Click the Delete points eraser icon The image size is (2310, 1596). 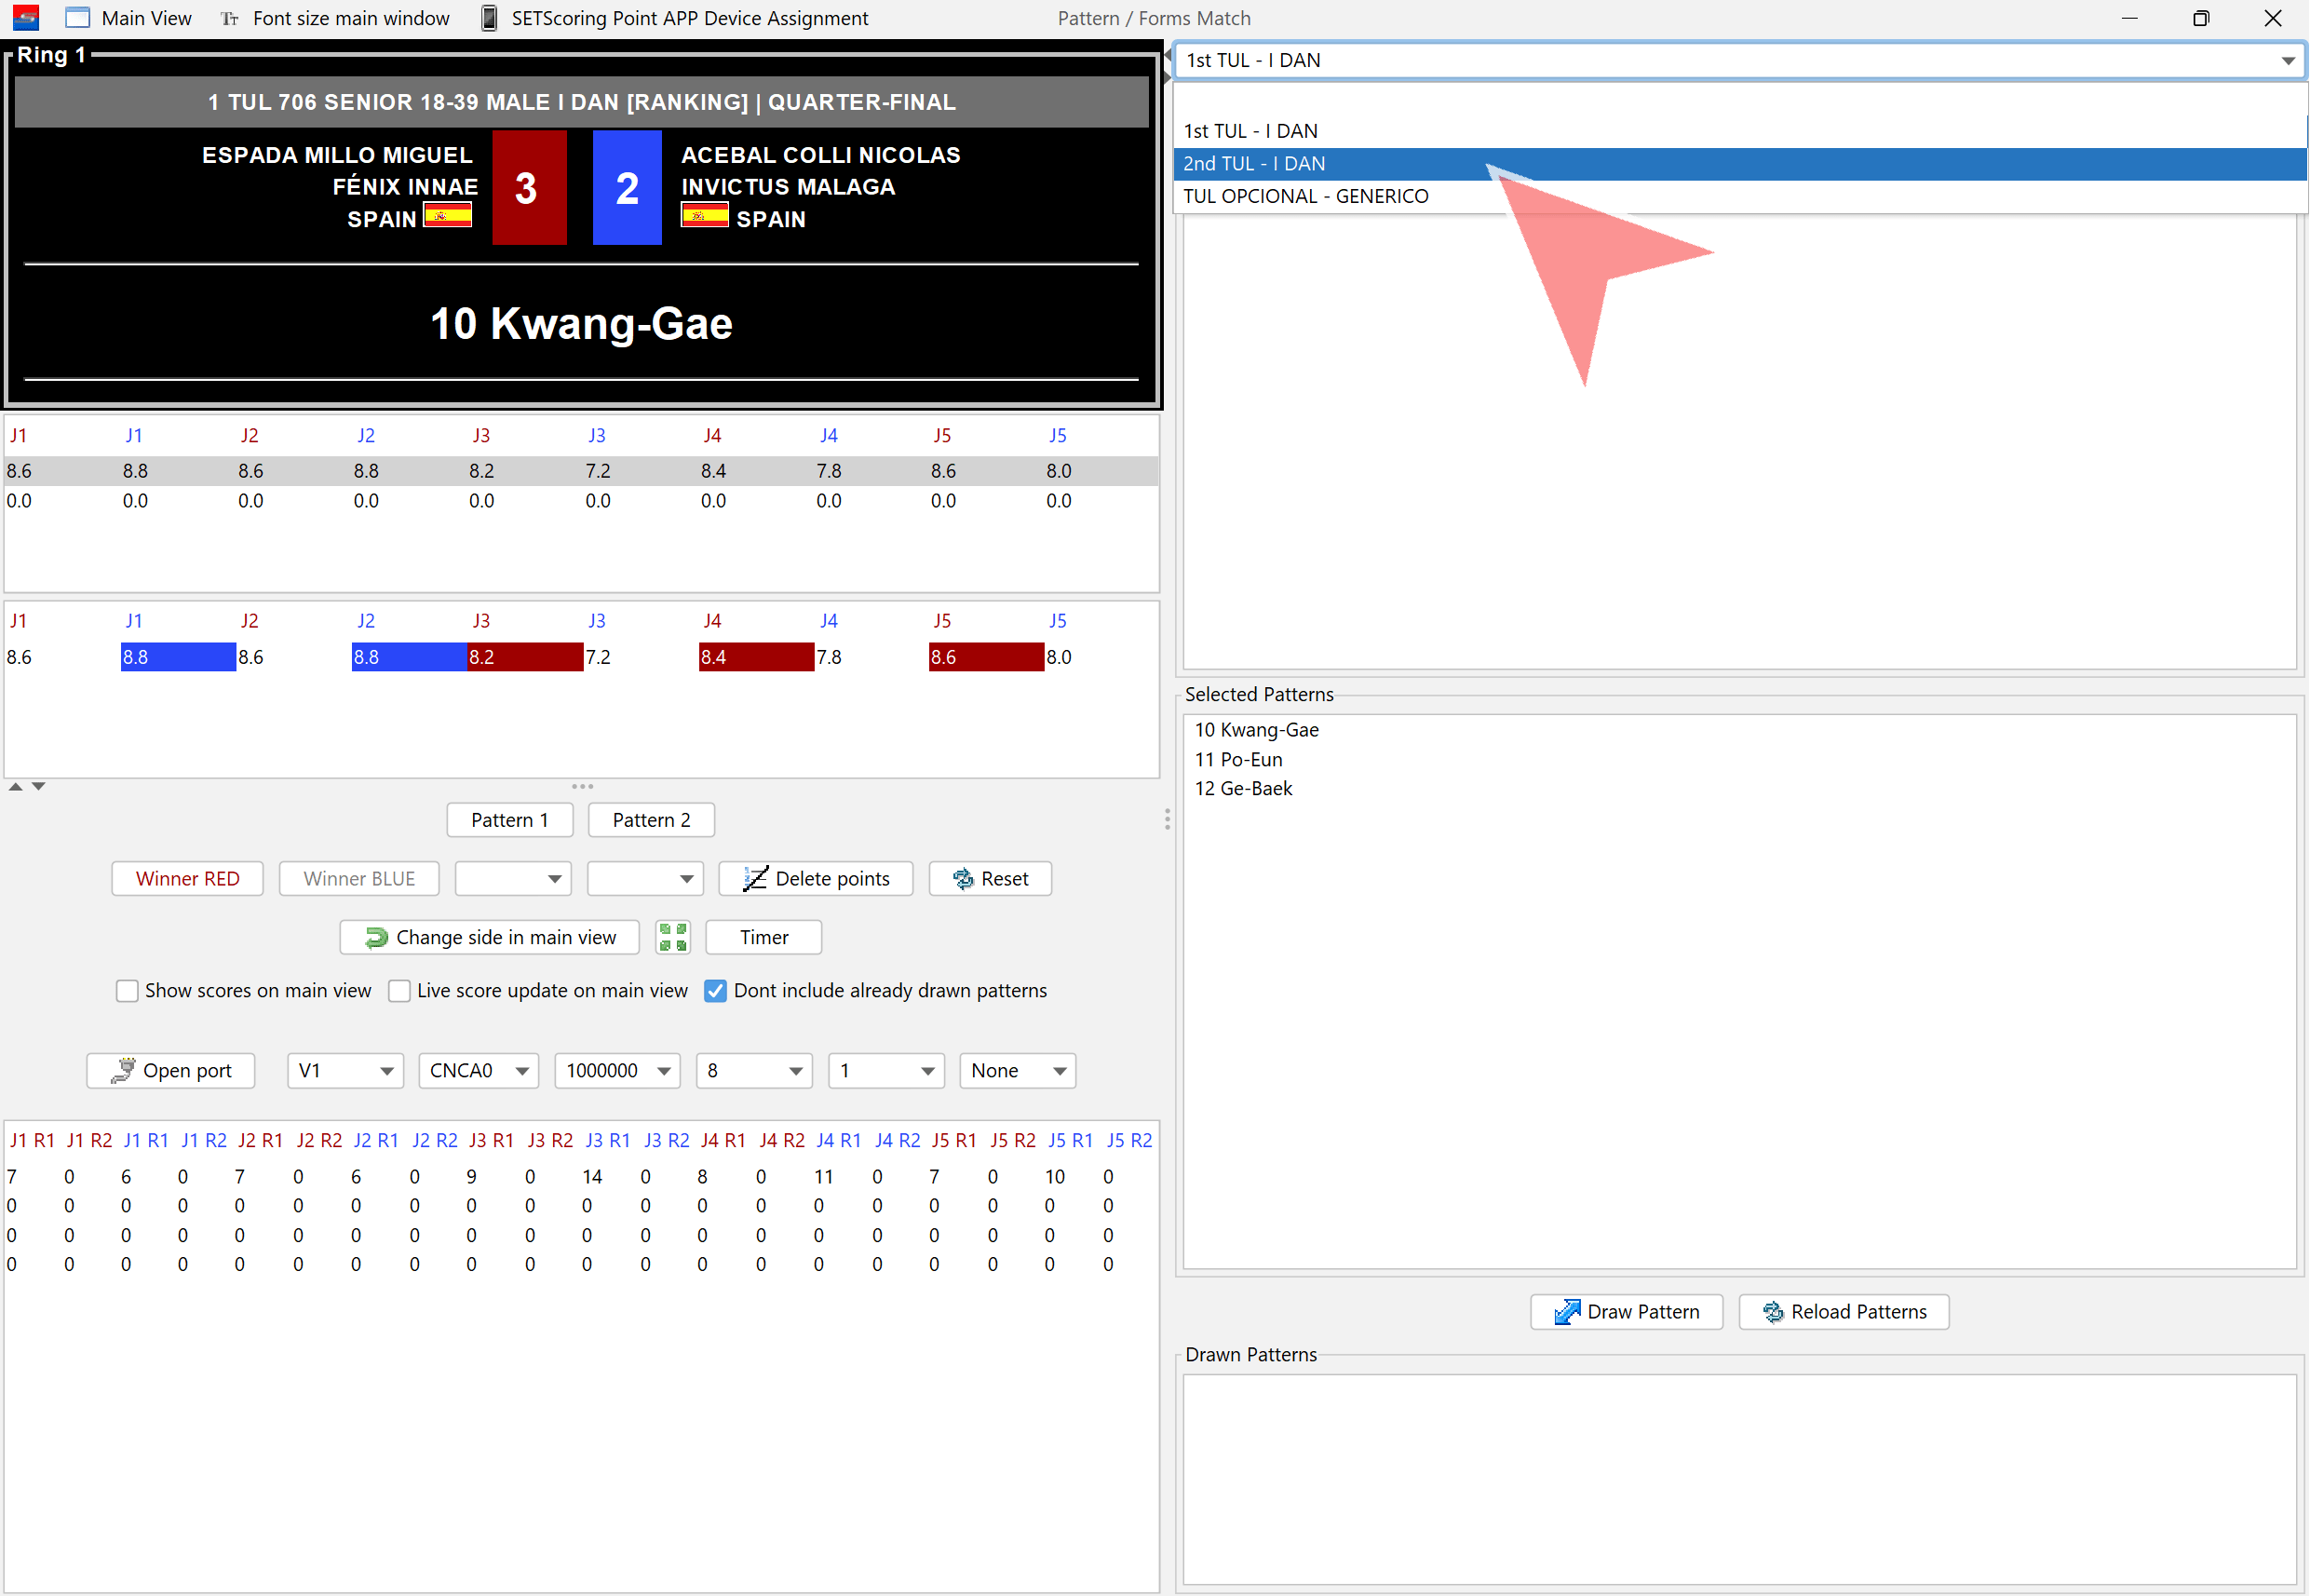click(x=755, y=879)
